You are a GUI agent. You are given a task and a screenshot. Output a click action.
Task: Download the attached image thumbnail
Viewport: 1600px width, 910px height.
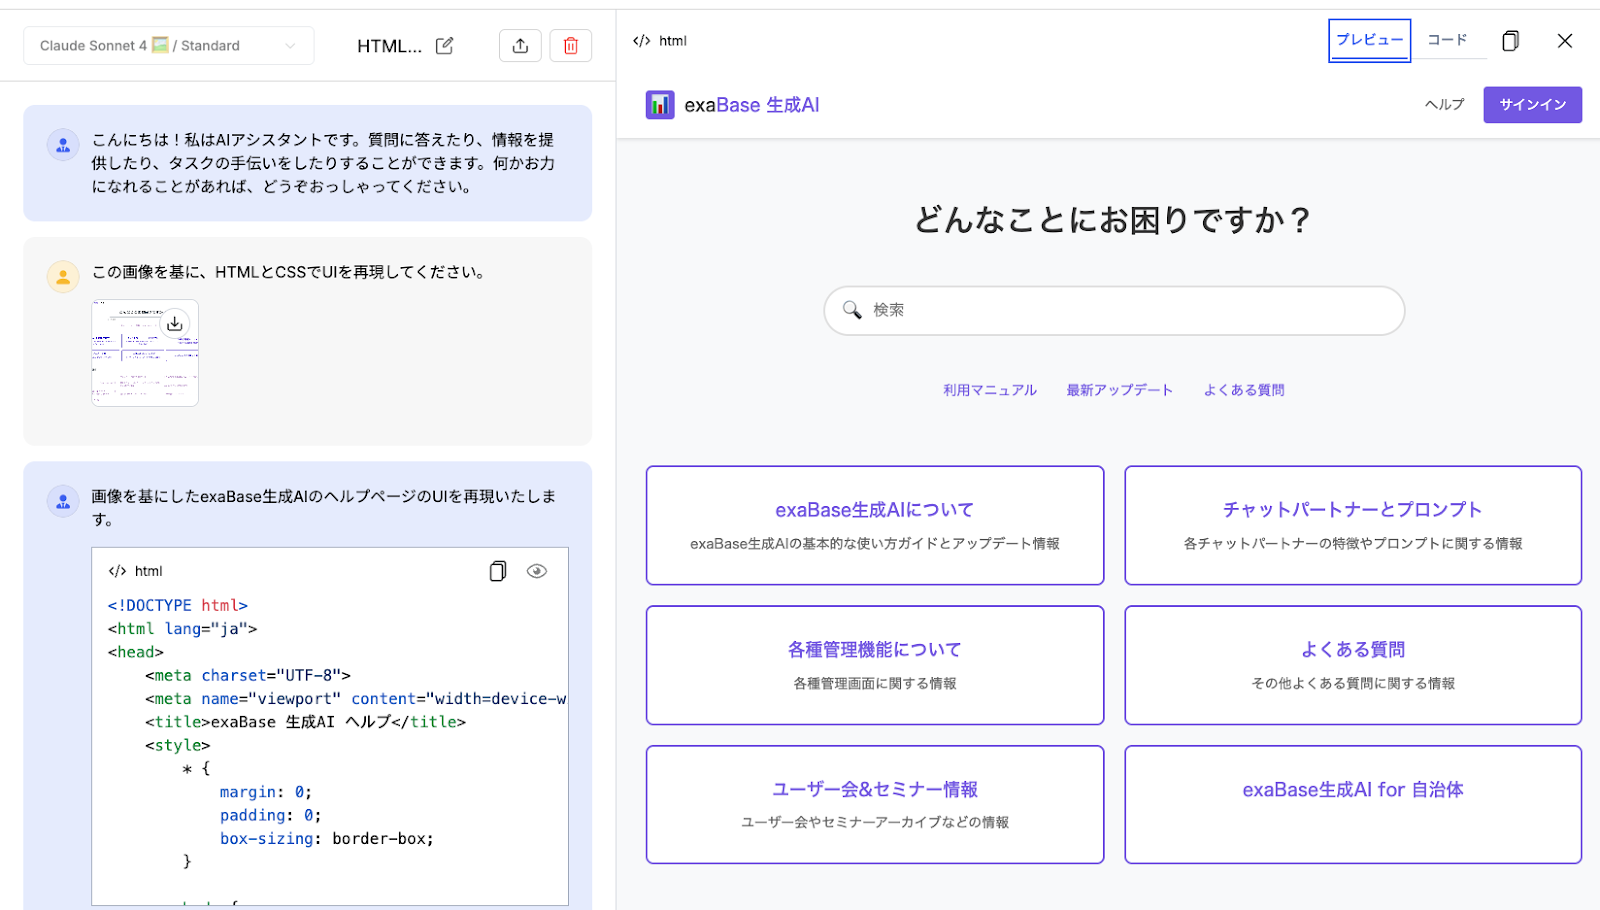pos(175,323)
